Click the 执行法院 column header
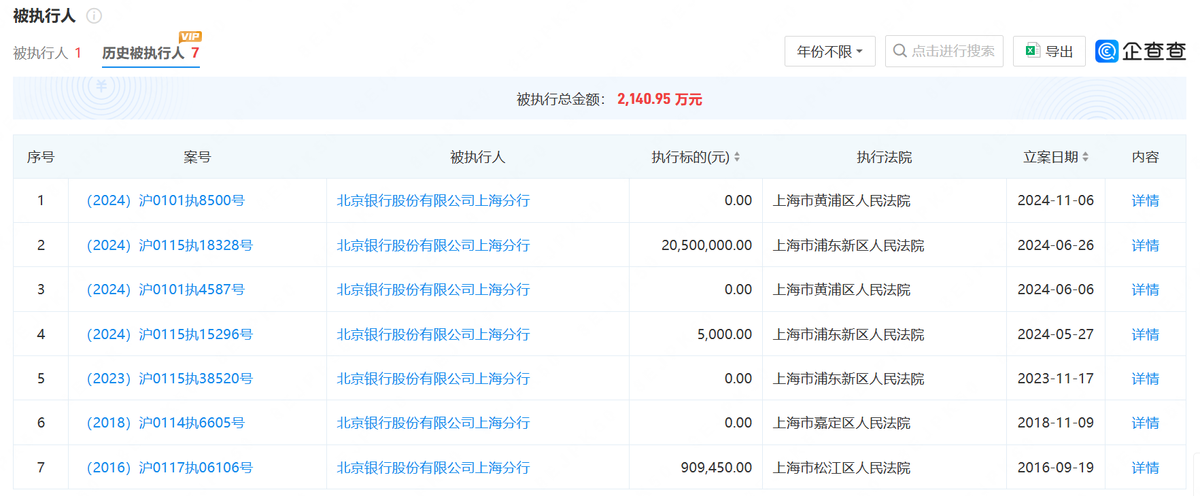 point(884,157)
